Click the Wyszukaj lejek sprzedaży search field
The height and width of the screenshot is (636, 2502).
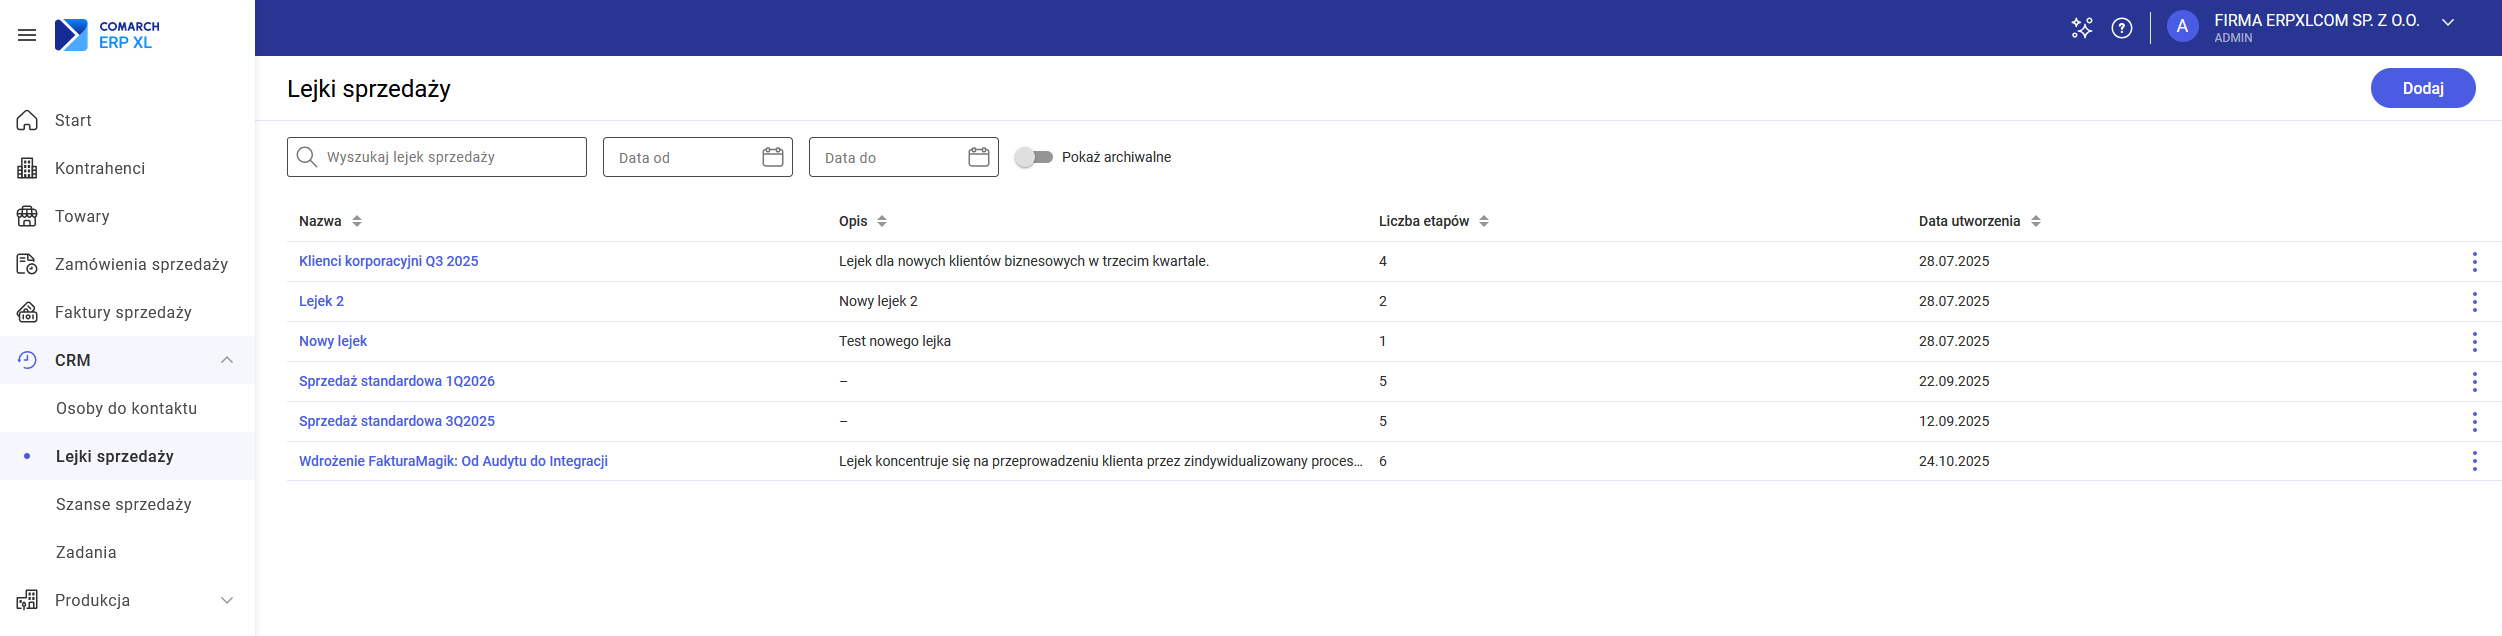(450, 157)
